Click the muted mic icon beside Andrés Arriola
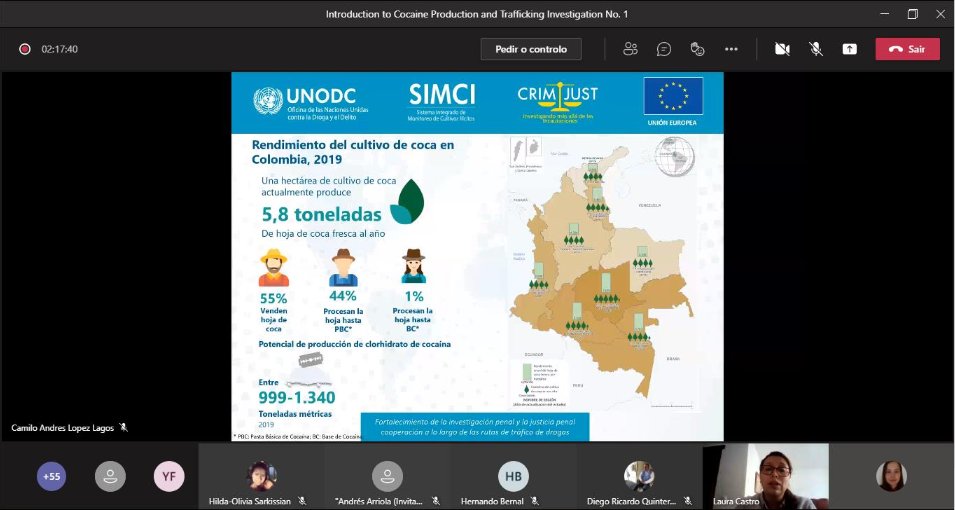This screenshot has height=510, width=955. click(435, 501)
